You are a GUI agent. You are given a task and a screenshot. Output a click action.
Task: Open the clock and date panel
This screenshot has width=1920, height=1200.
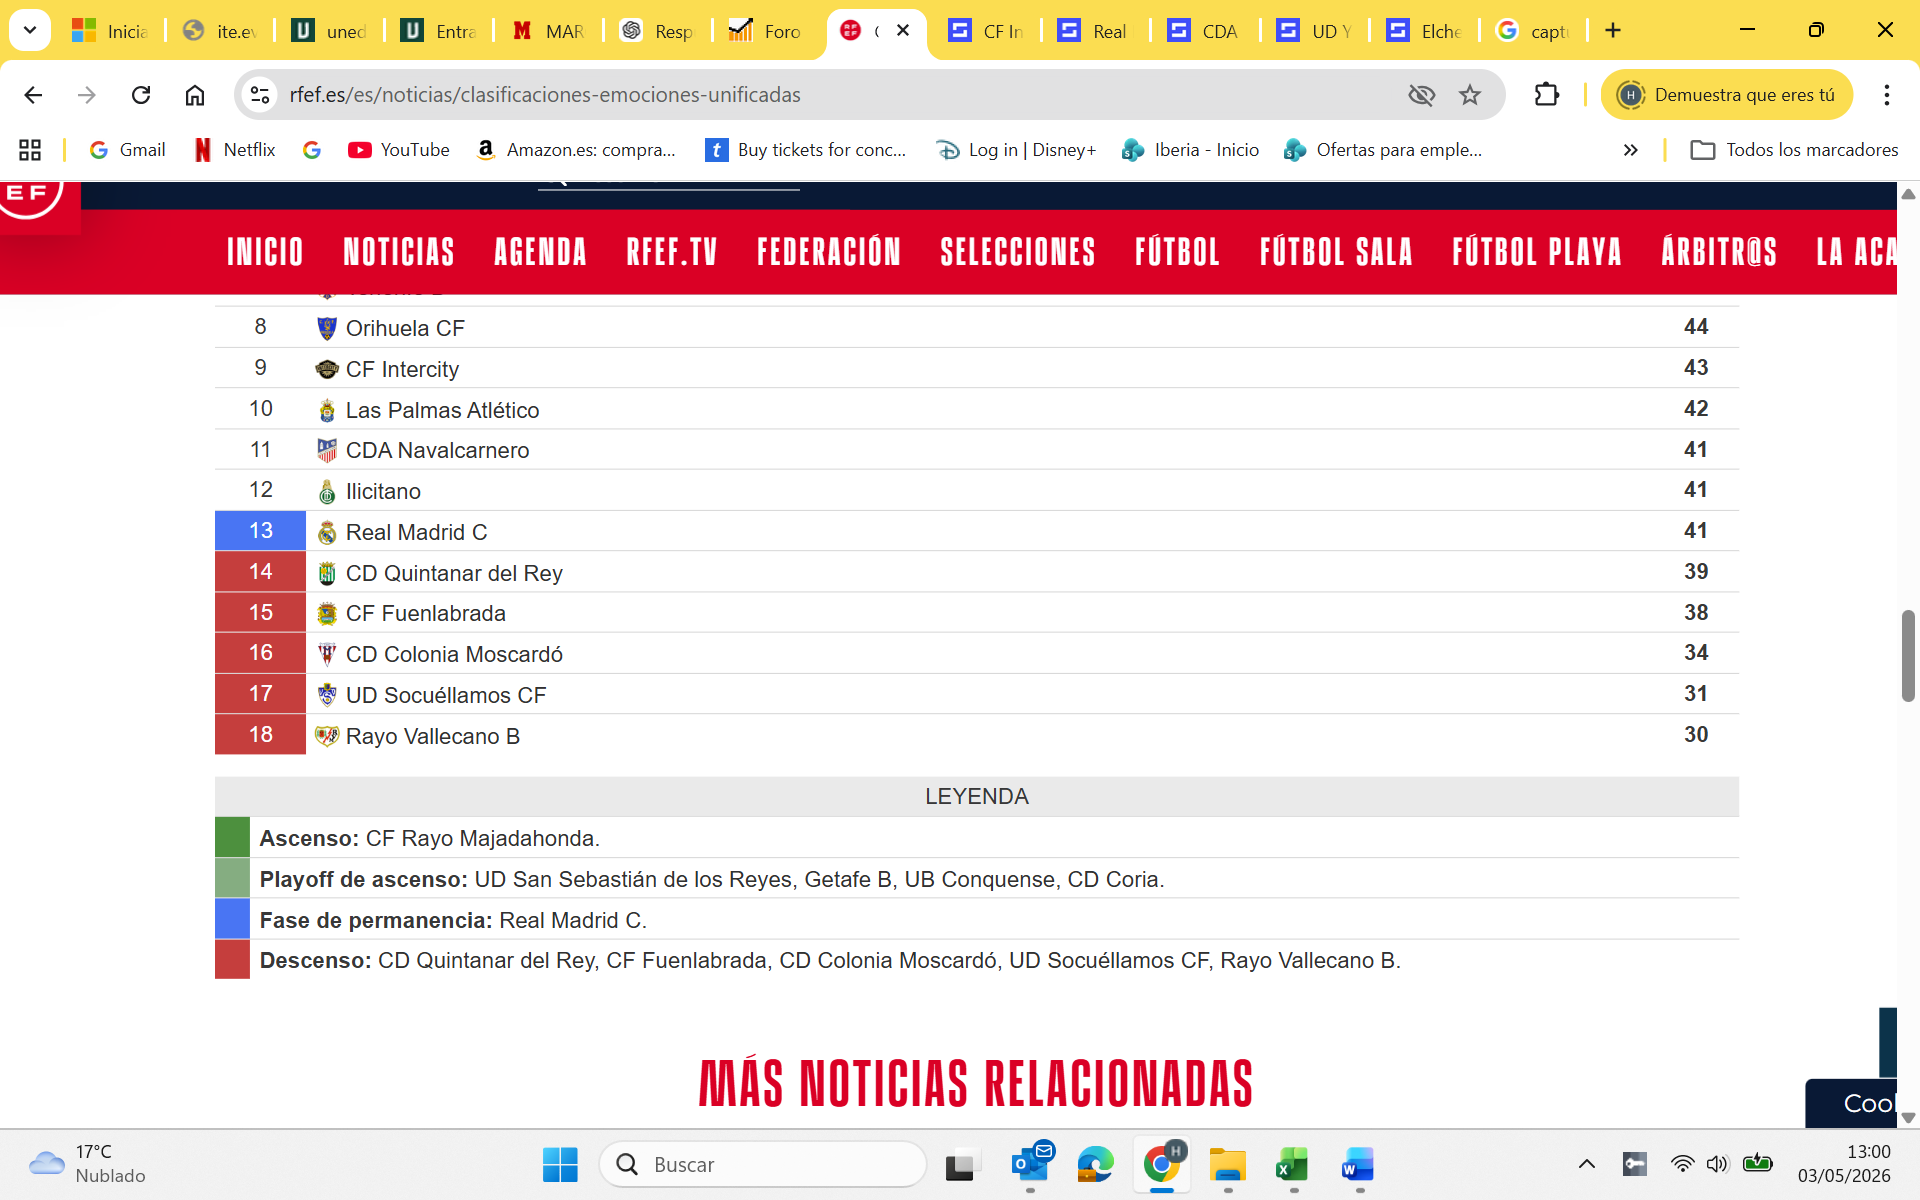1843,1164
